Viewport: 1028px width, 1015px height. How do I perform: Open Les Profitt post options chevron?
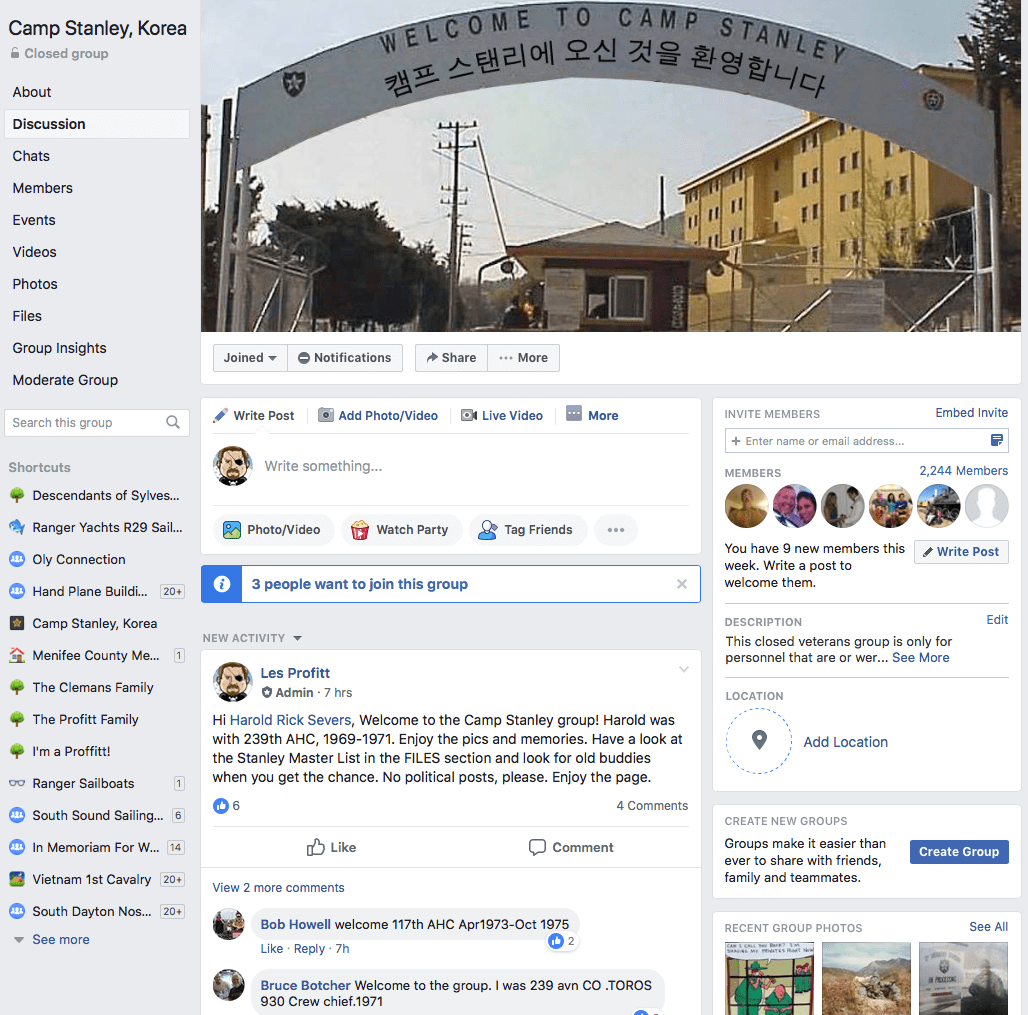click(x=684, y=669)
